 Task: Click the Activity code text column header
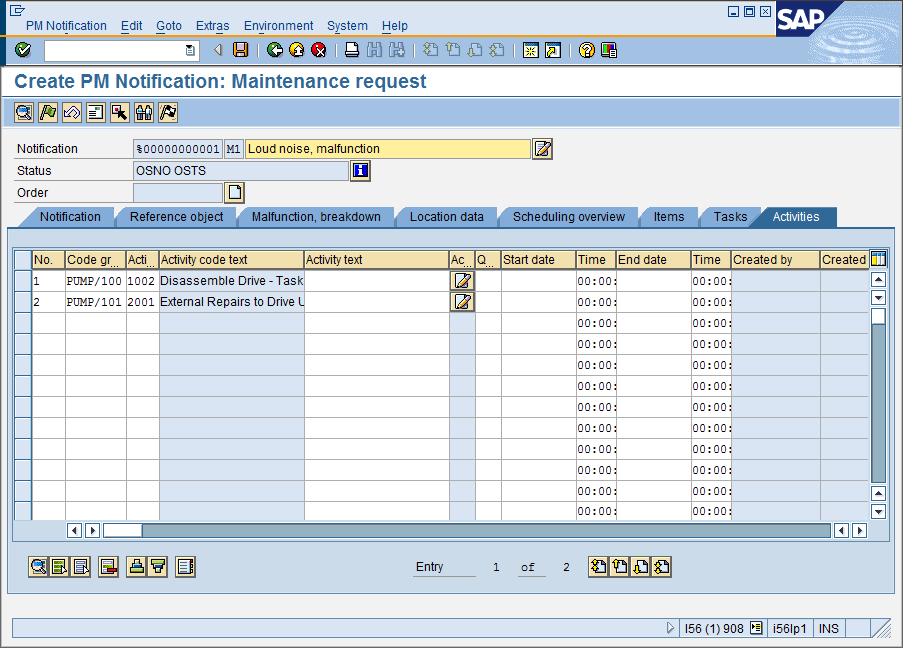(232, 260)
